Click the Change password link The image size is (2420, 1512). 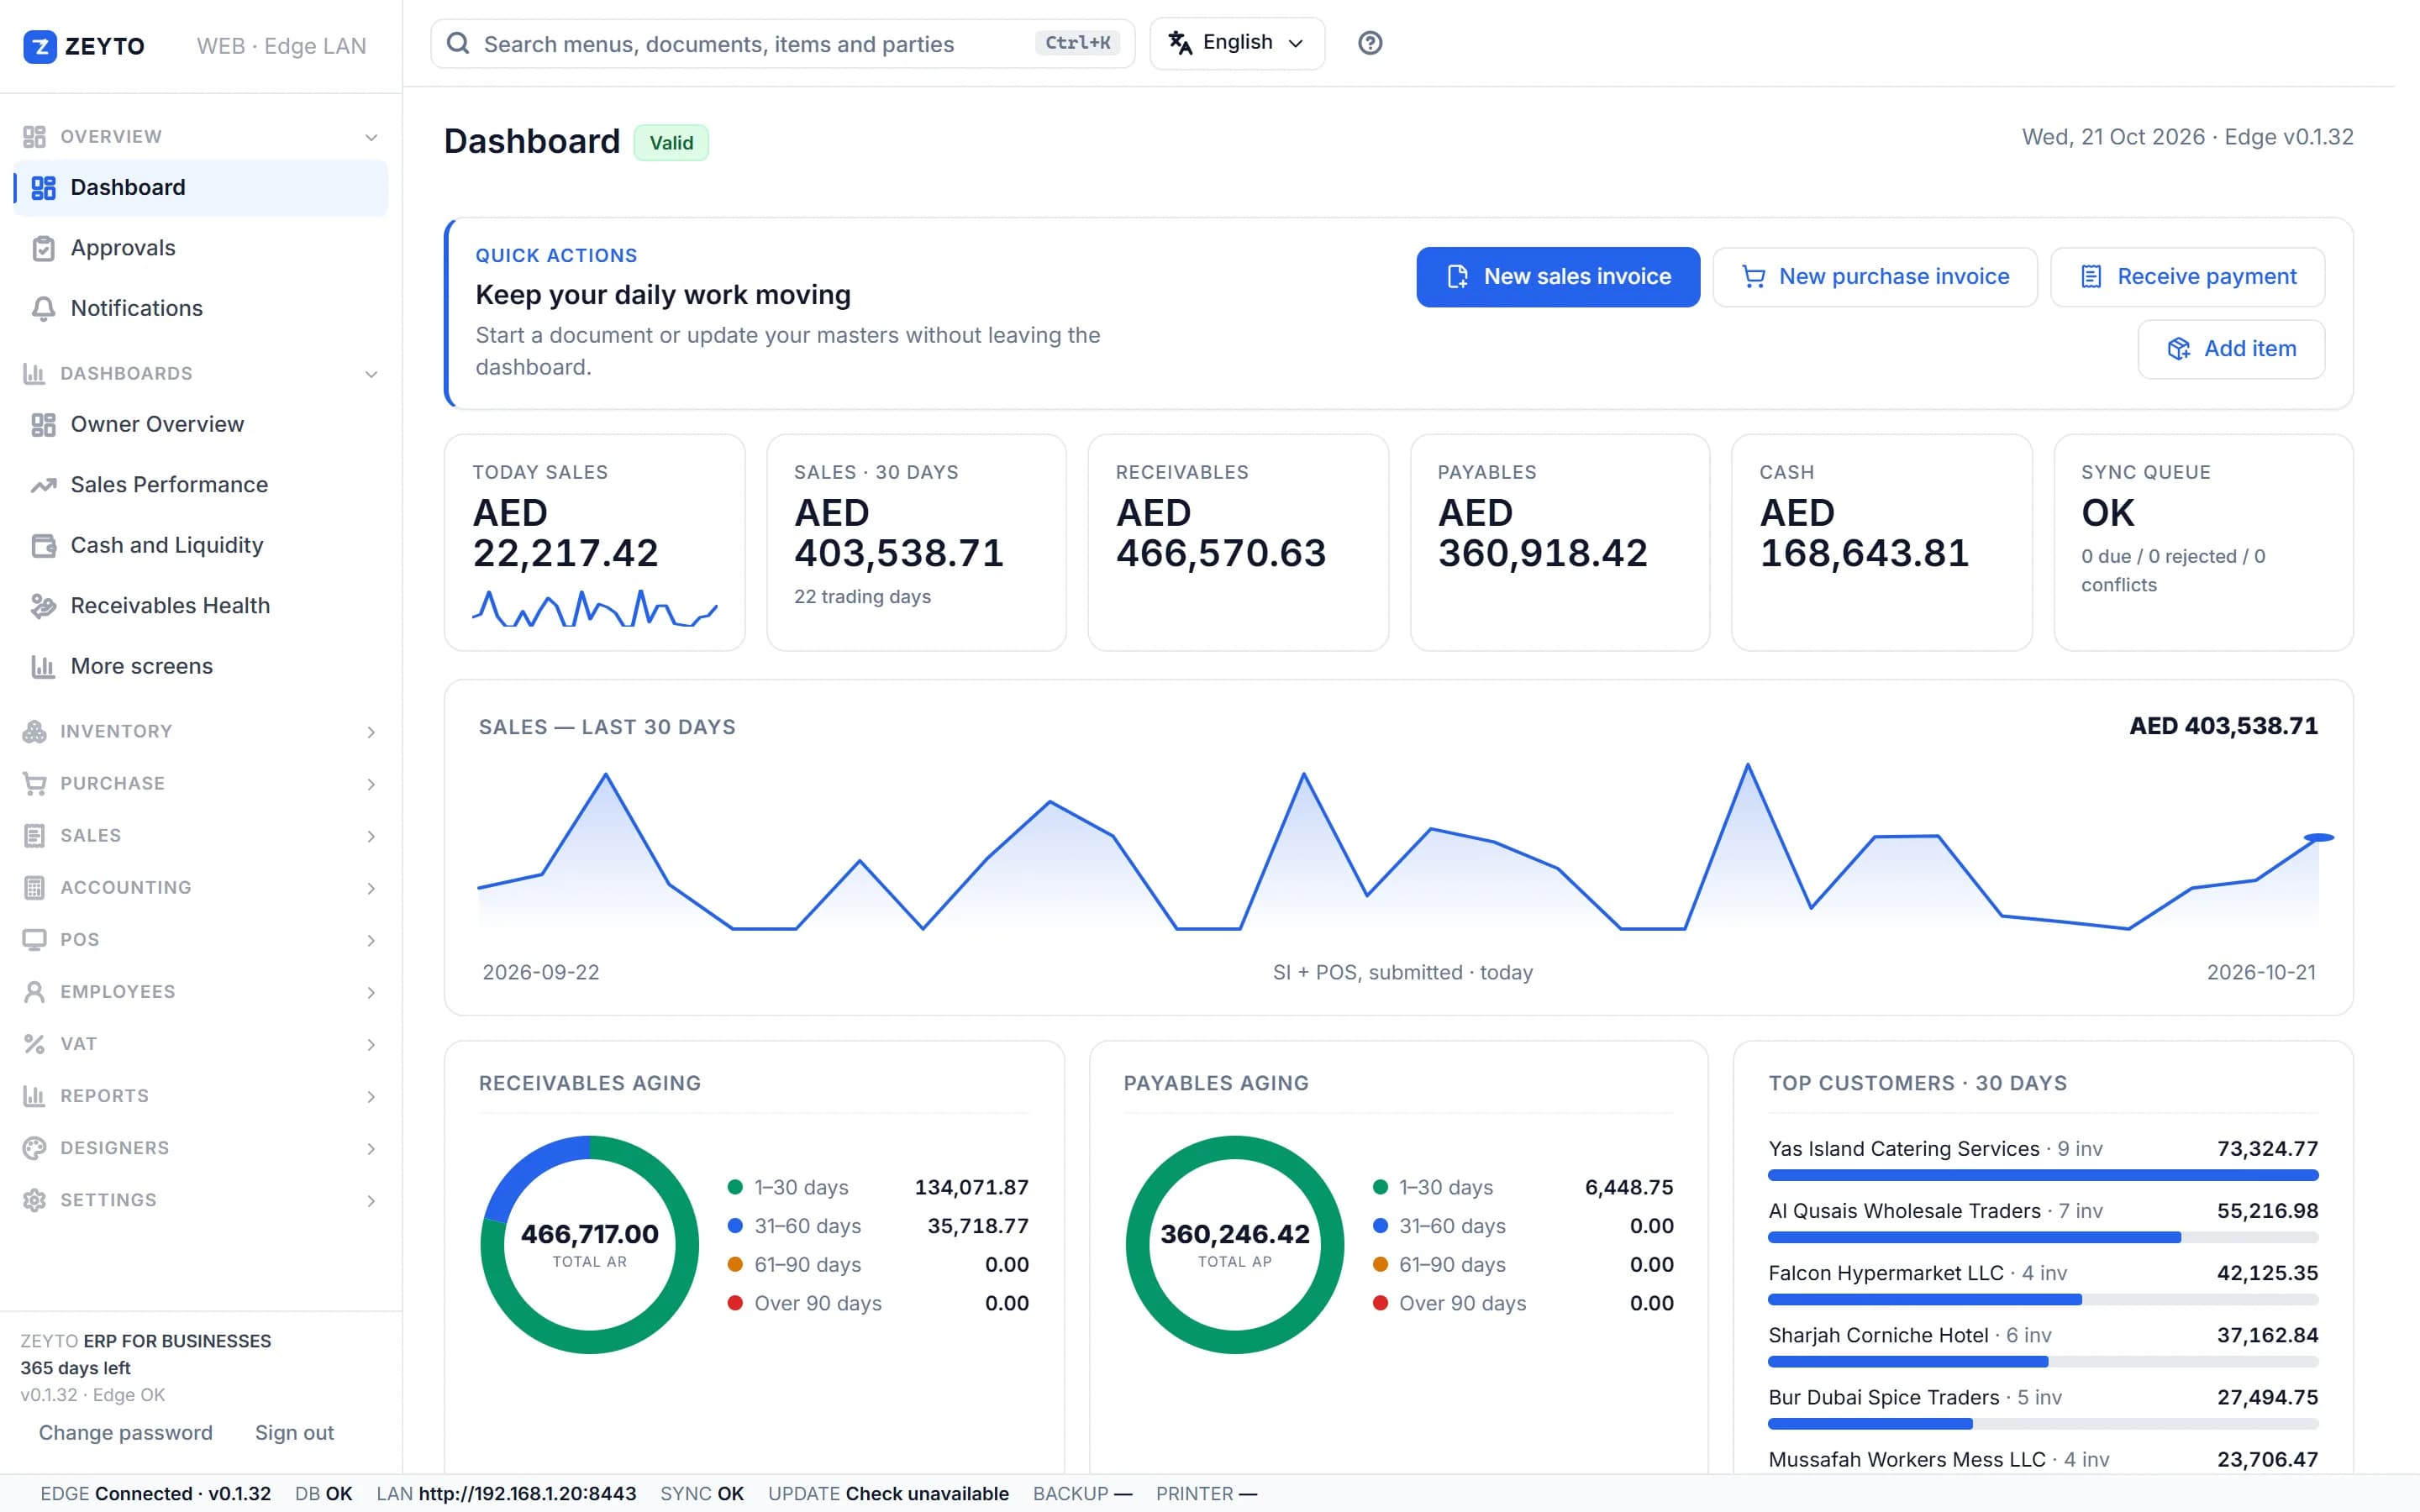[125, 1433]
